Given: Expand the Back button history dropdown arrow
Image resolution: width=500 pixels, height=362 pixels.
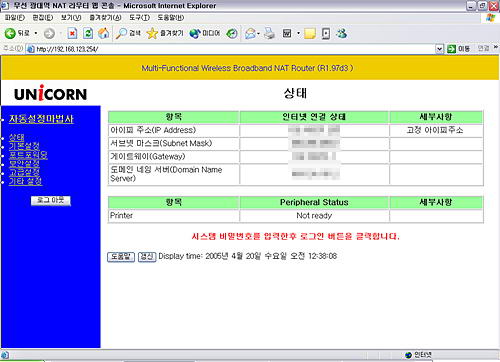Looking at the screenshot, I should coord(36,33).
